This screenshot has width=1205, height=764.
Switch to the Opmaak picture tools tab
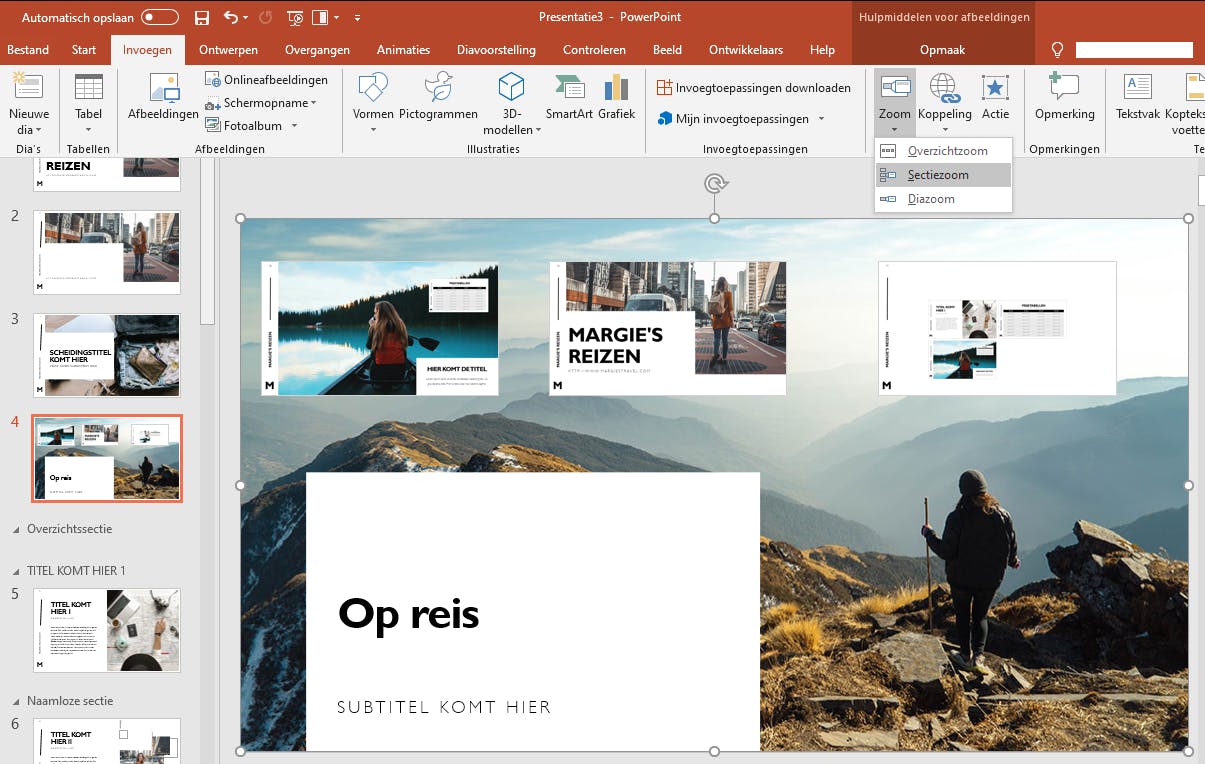942,50
